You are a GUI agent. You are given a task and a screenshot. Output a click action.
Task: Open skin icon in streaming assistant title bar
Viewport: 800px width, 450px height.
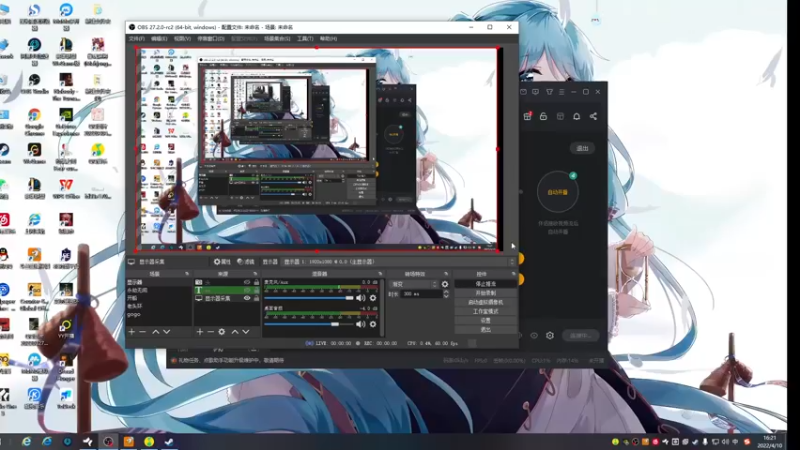(549, 92)
